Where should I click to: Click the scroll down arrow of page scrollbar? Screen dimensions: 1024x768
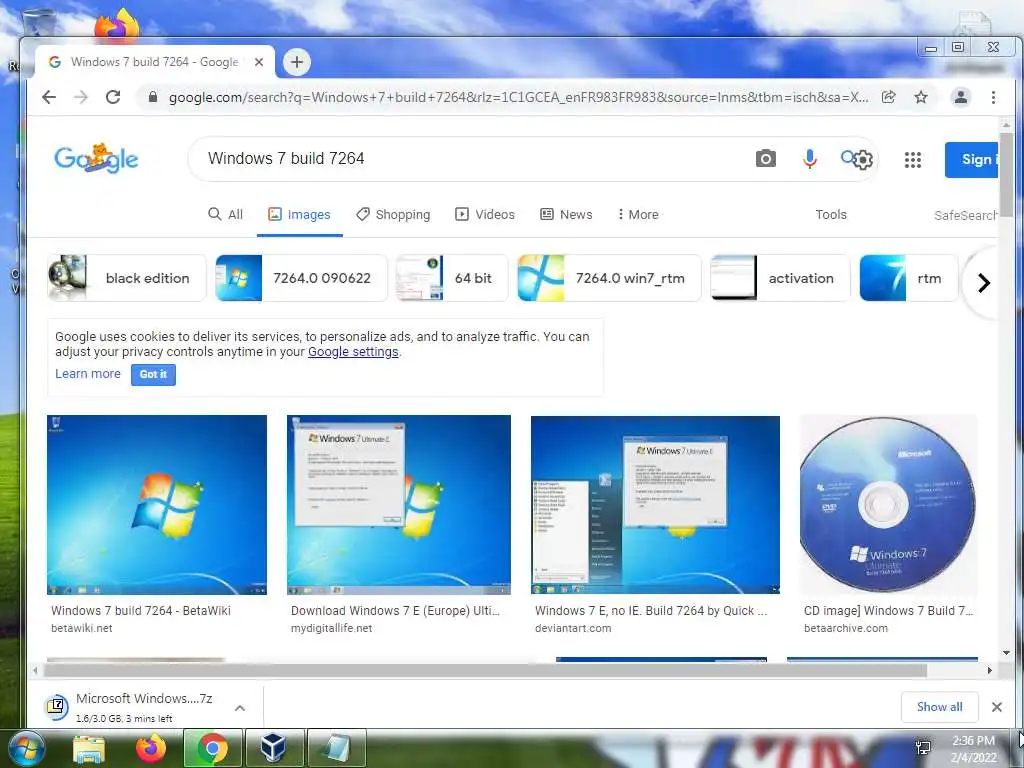1006,652
